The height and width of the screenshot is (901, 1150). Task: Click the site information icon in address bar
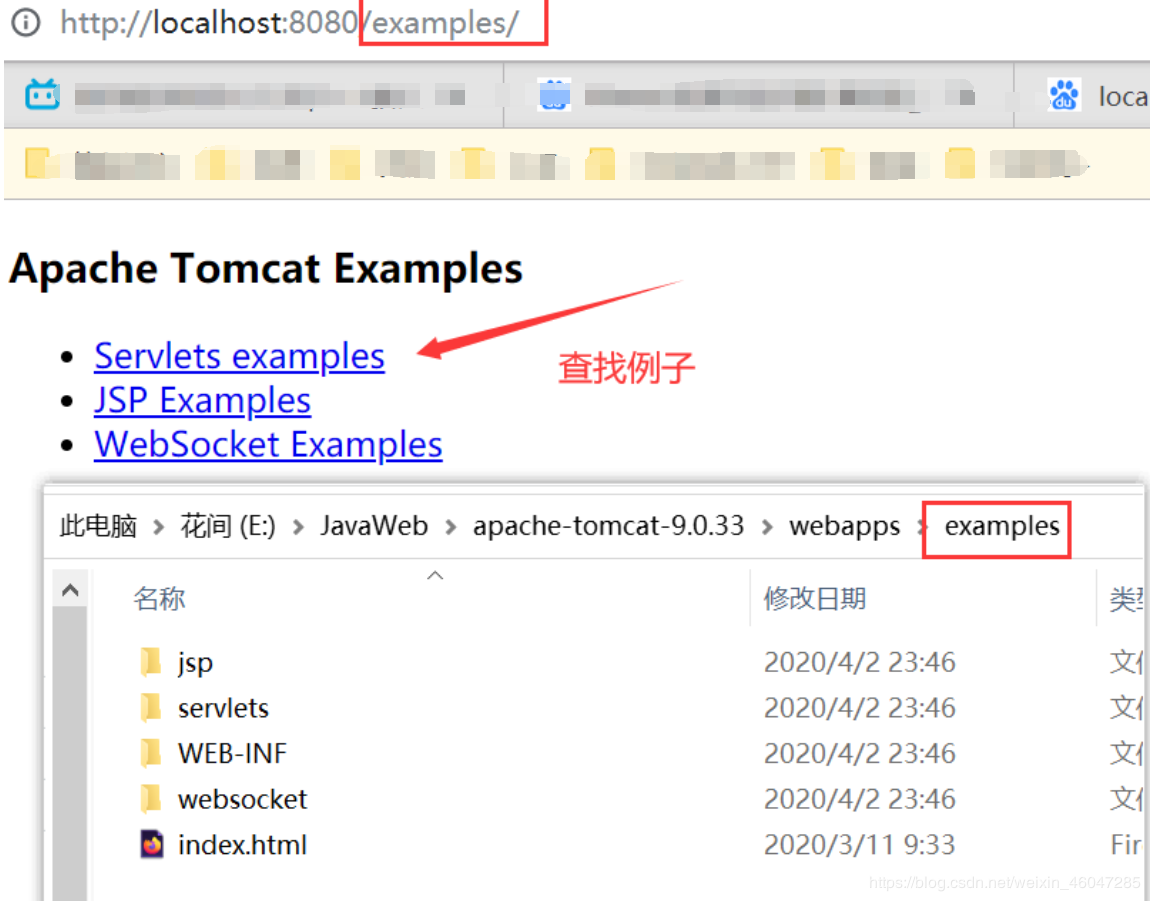[26, 23]
